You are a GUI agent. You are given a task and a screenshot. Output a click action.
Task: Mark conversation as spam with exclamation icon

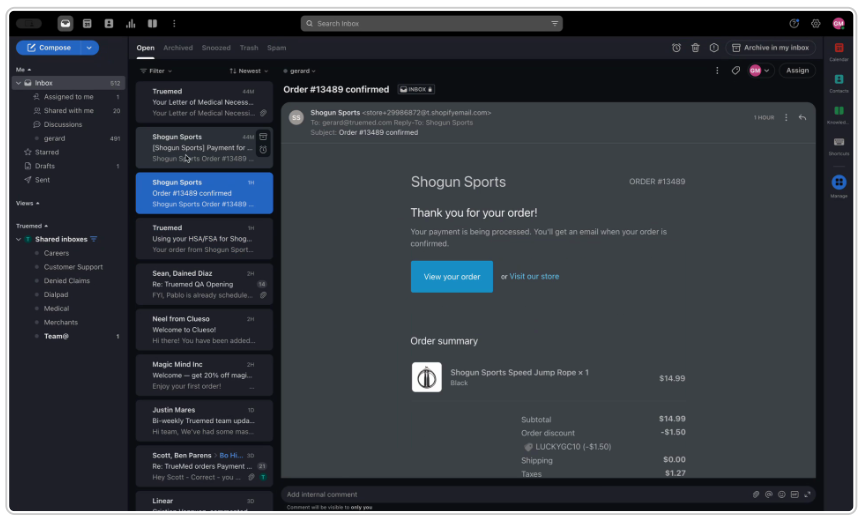(x=714, y=48)
